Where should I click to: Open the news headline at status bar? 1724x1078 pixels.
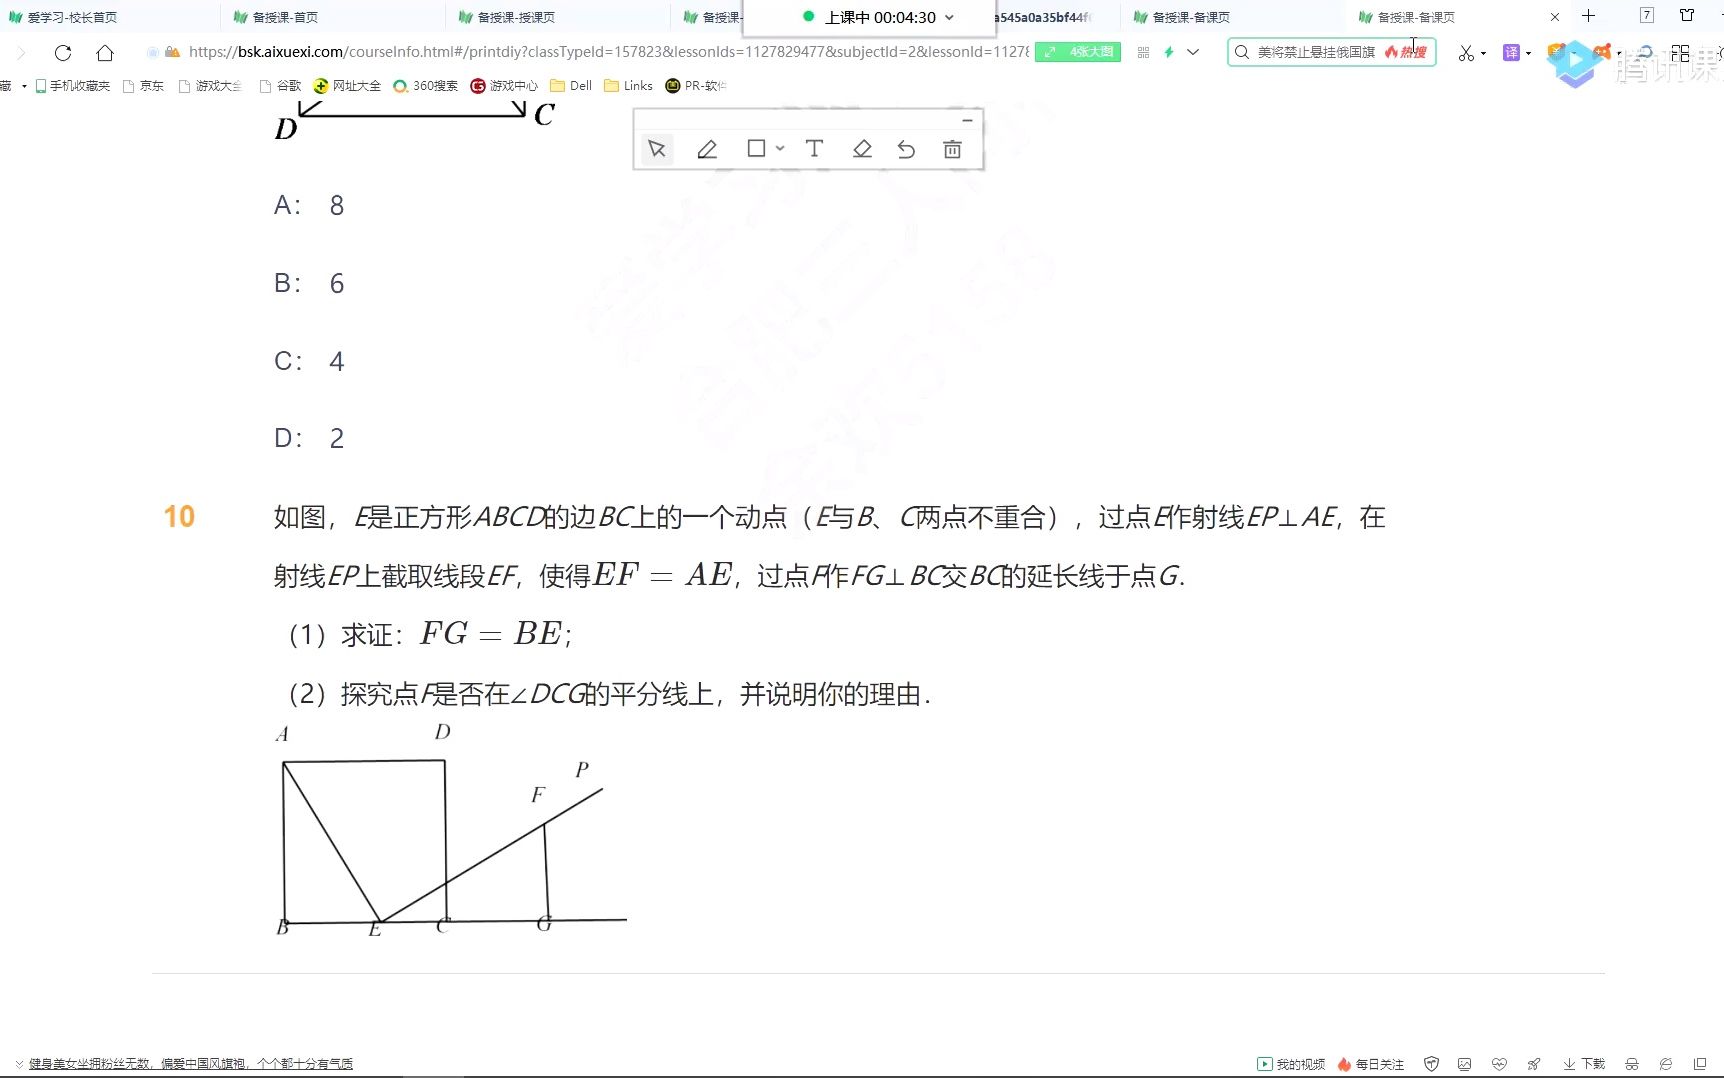tap(190, 1064)
